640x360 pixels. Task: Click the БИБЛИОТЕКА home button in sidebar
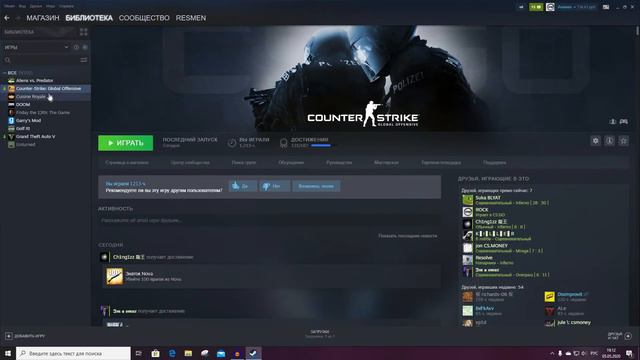(x=39, y=32)
